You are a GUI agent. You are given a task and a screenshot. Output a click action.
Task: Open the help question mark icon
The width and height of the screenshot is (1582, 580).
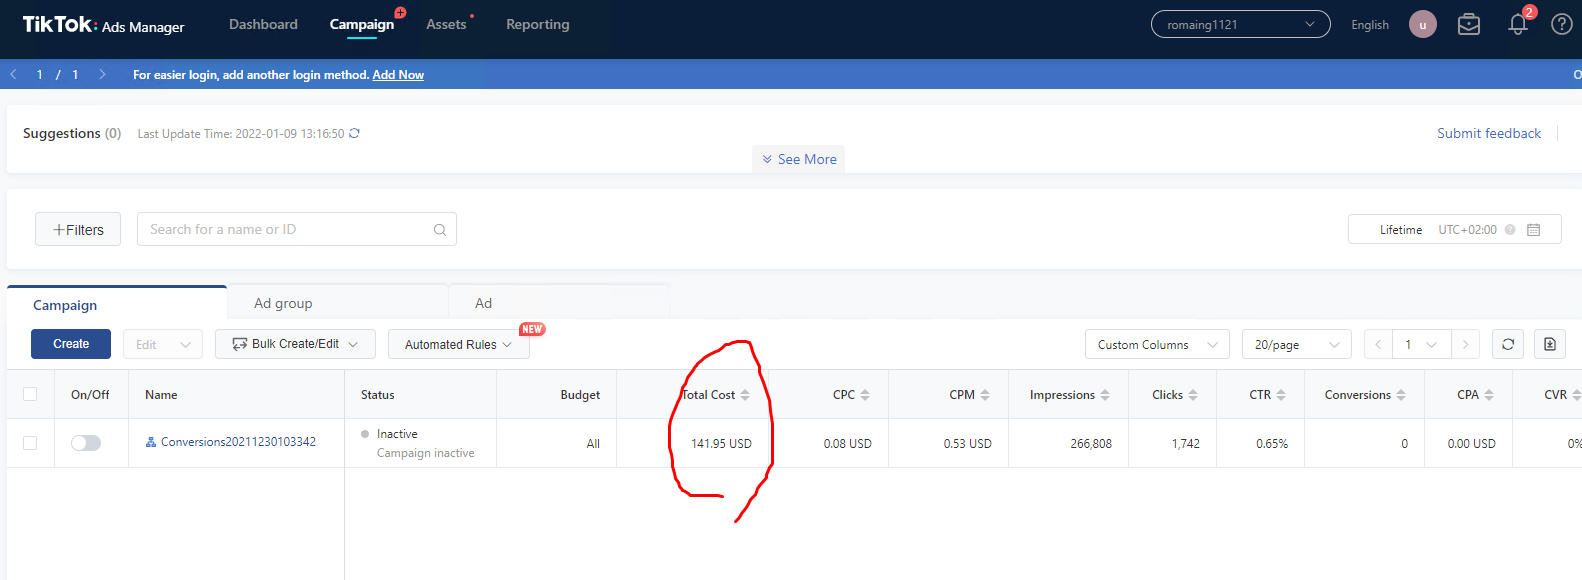tap(1562, 24)
